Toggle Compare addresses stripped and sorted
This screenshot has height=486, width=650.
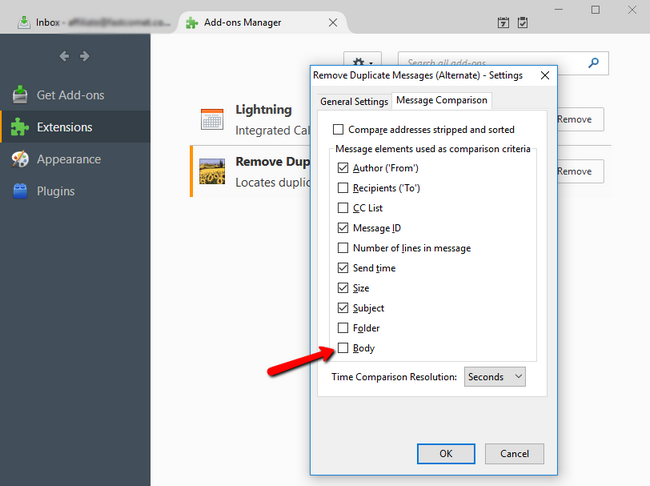coord(338,129)
